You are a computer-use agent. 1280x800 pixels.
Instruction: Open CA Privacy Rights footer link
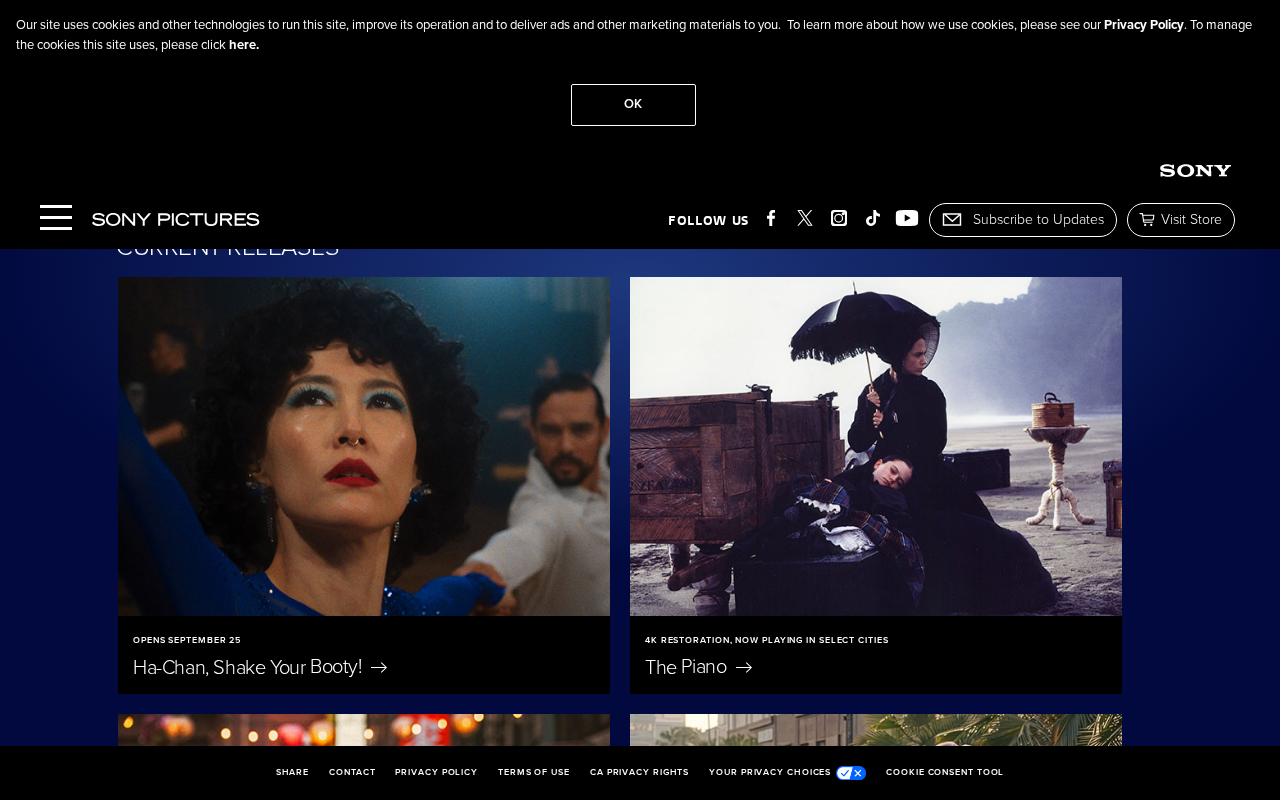click(639, 772)
